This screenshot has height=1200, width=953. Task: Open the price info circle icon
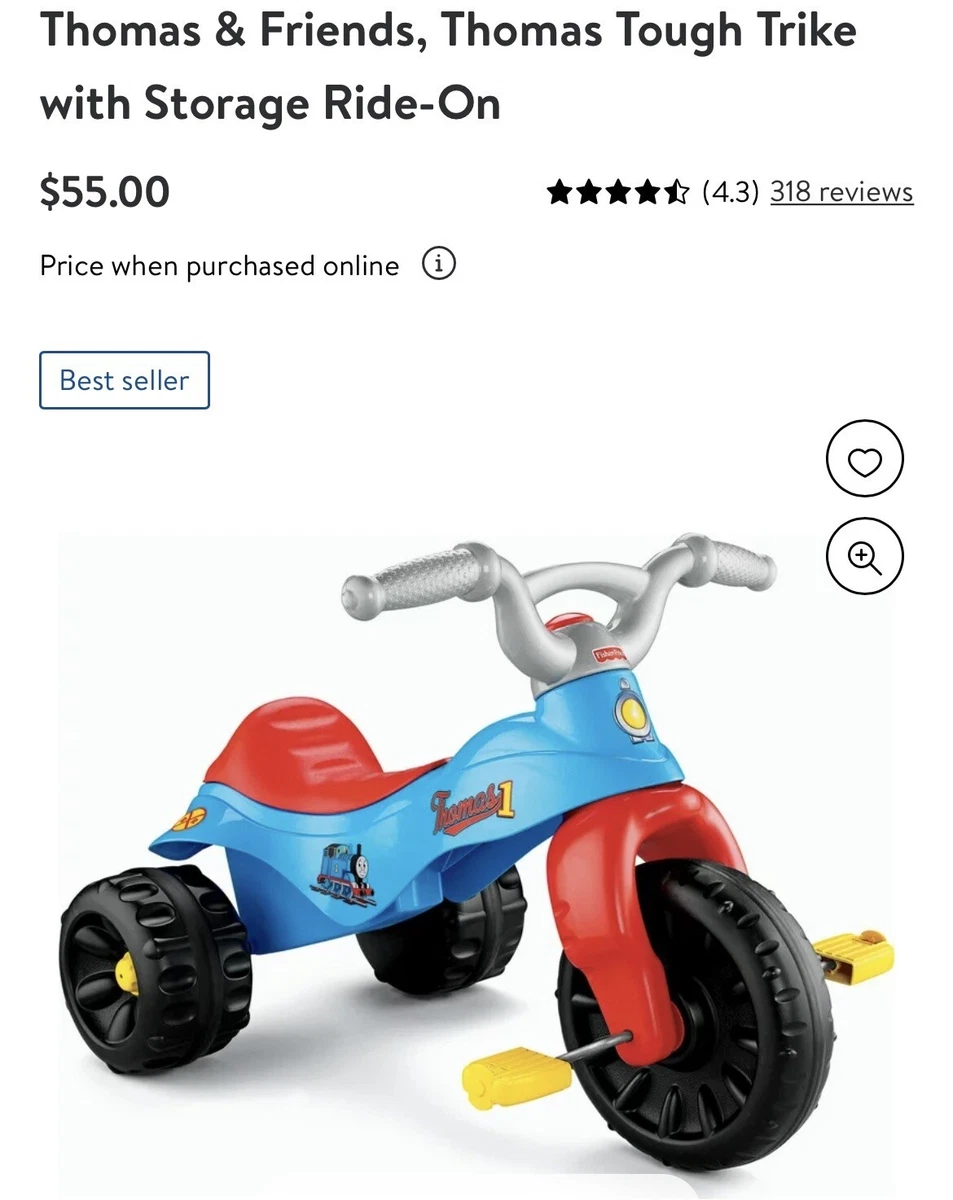point(438,265)
